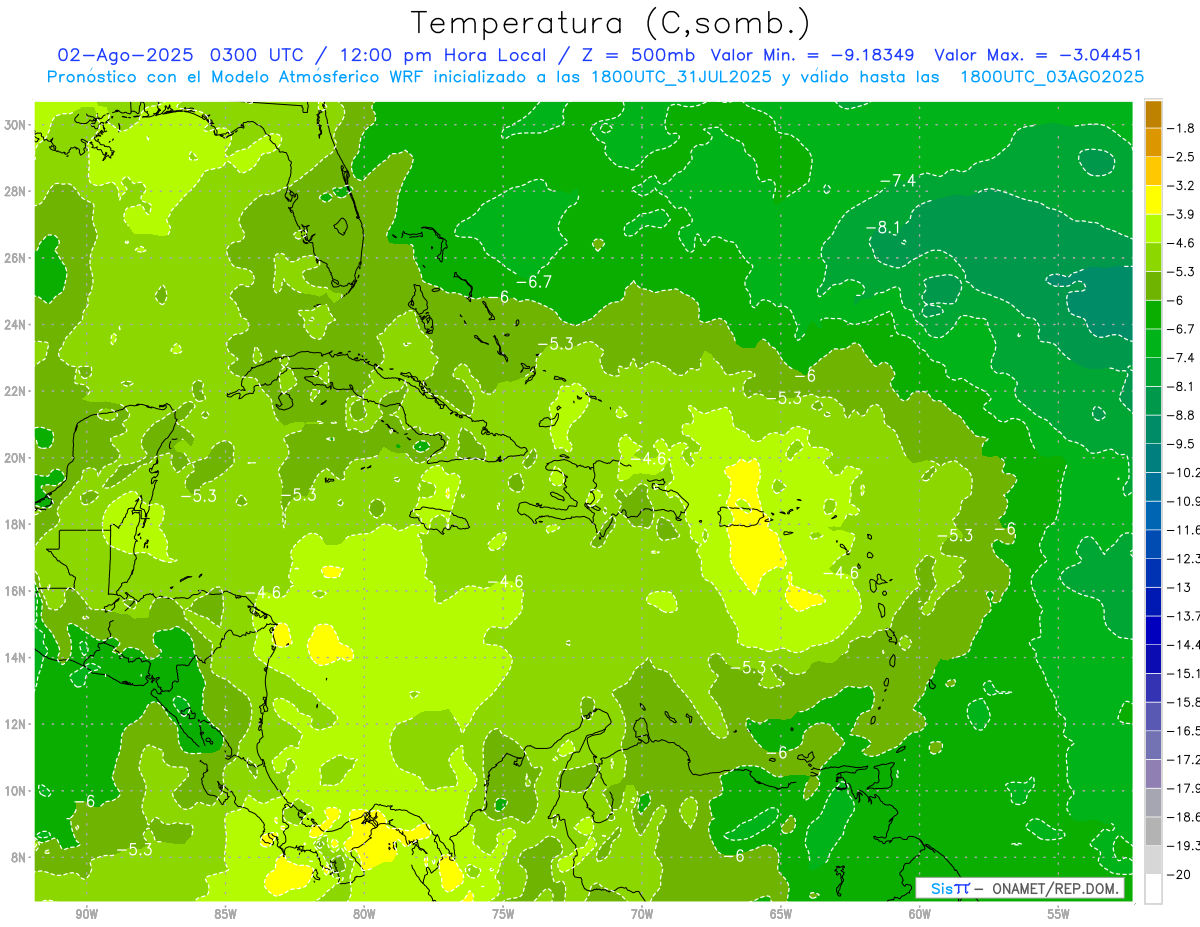Click the "16N" latitude axis label
1200x927 pixels.
click(17, 591)
